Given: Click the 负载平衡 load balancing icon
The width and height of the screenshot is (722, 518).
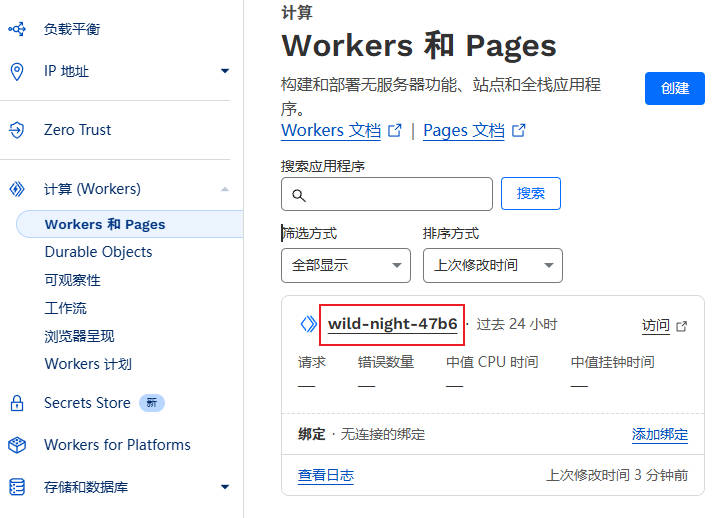Looking at the screenshot, I should pos(16,29).
